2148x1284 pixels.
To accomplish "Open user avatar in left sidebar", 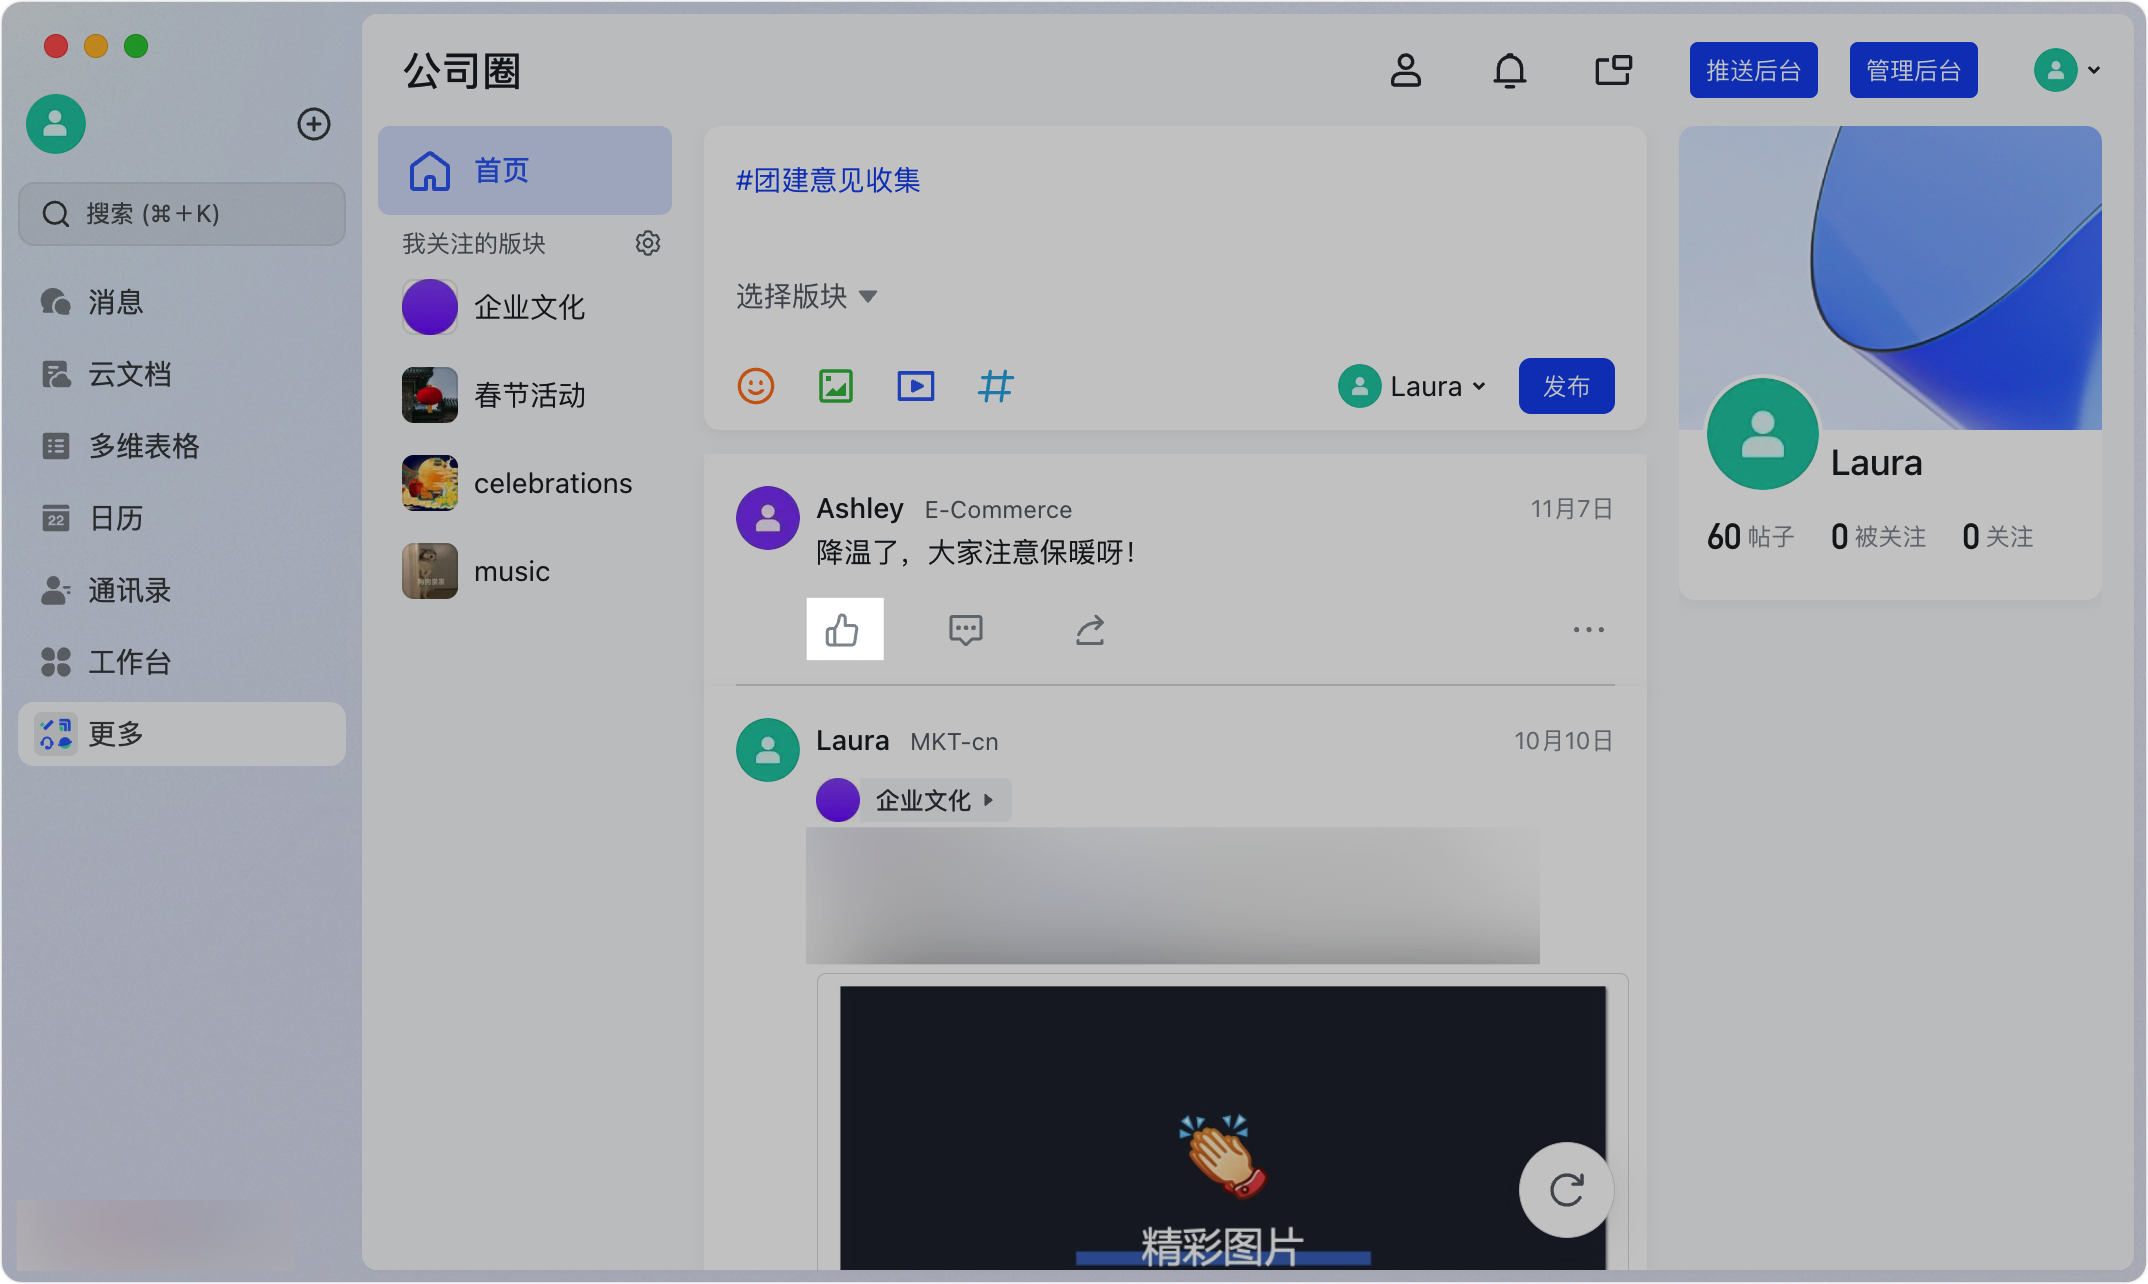I will [x=56, y=124].
